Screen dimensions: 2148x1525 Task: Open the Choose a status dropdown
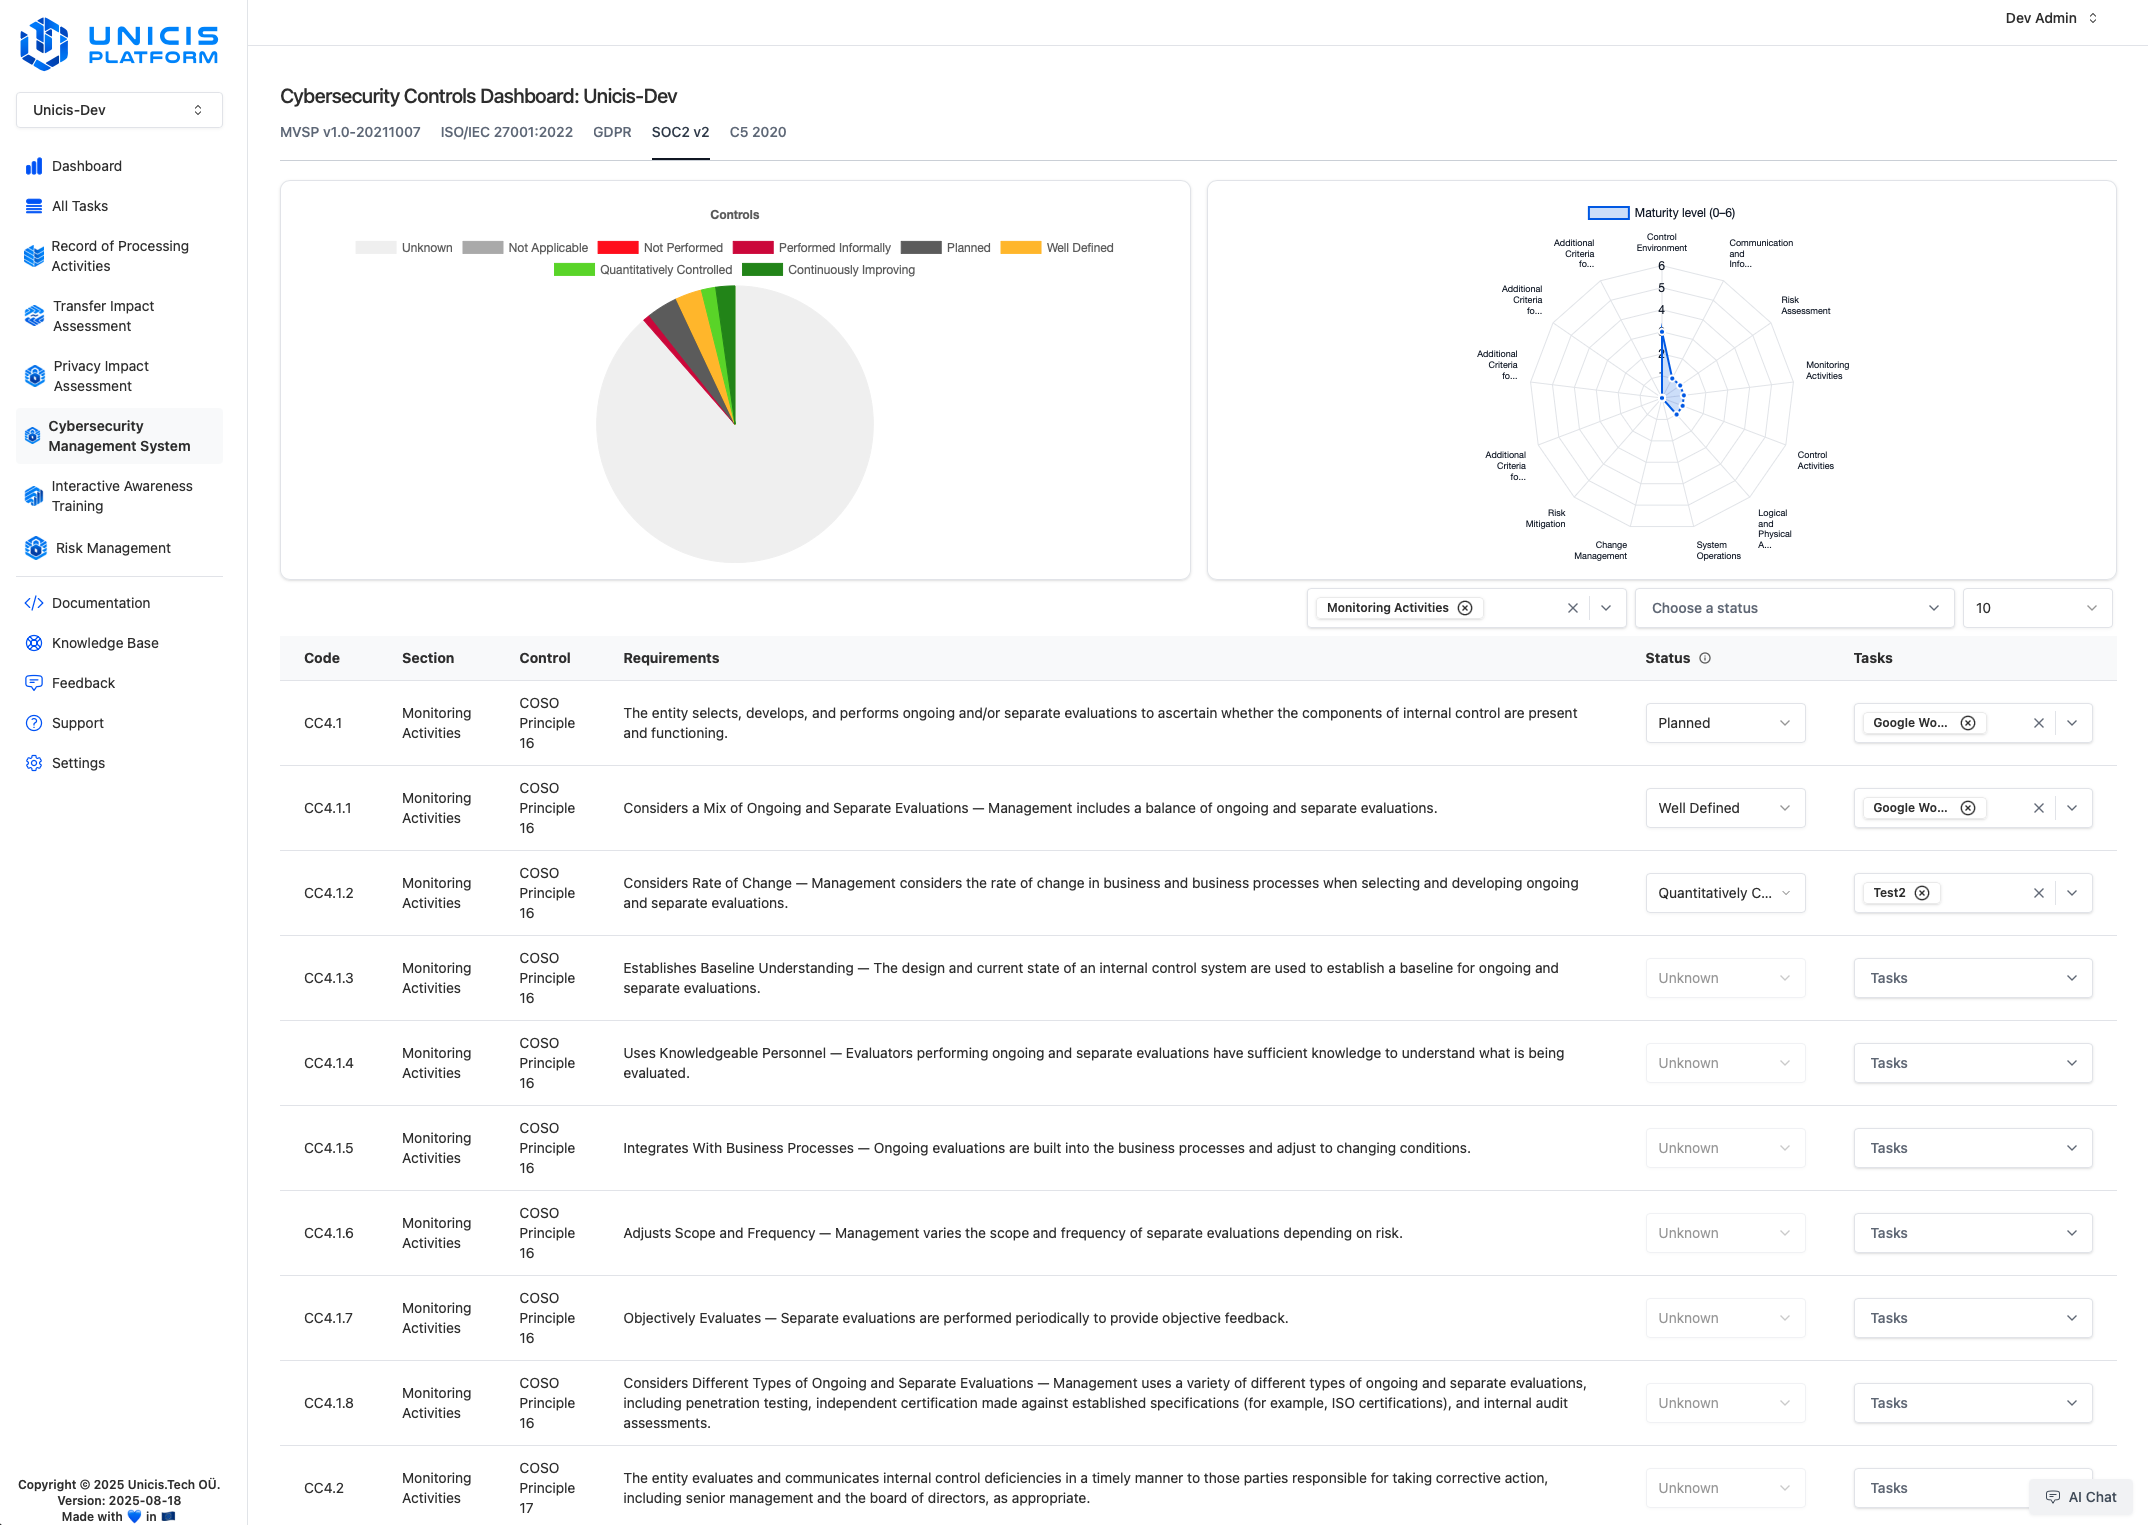click(1793, 608)
